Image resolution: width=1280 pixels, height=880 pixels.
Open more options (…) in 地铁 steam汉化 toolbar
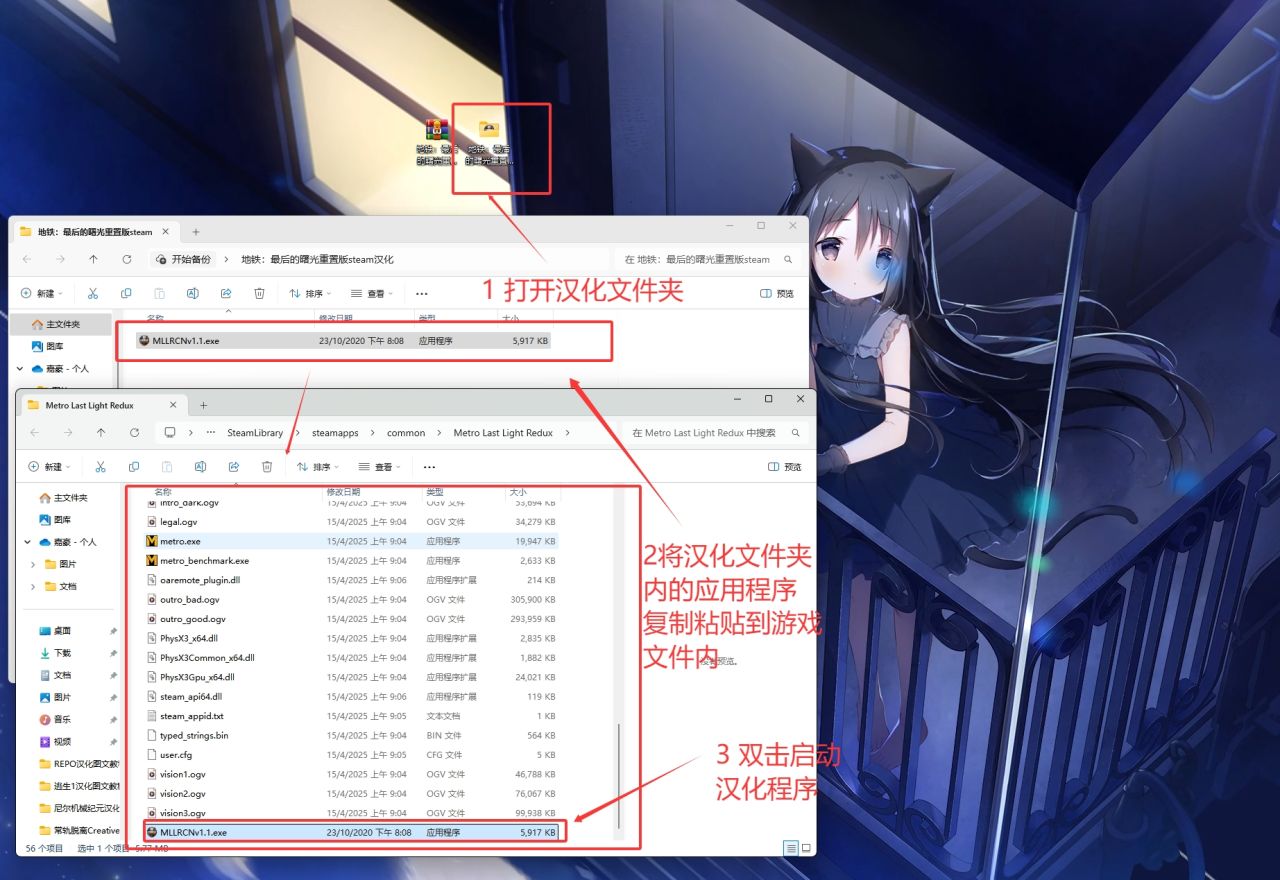click(x=421, y=294)
